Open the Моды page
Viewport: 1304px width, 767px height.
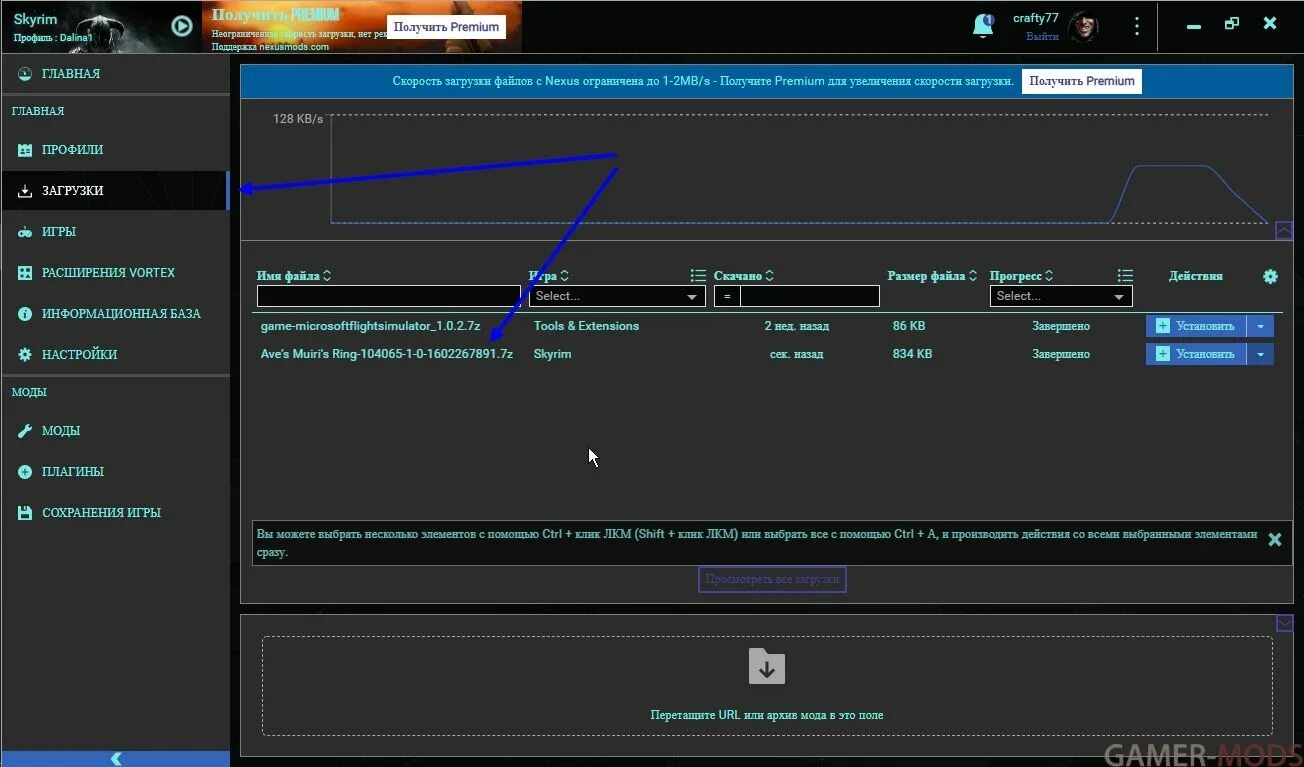point(115,430)
